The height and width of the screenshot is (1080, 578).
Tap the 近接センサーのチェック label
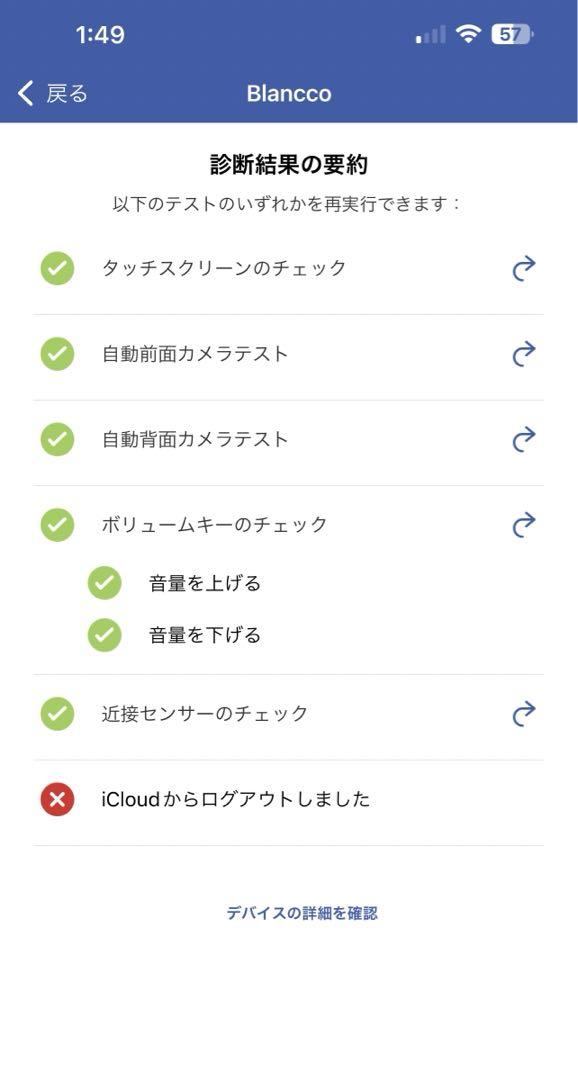(205, 714)
